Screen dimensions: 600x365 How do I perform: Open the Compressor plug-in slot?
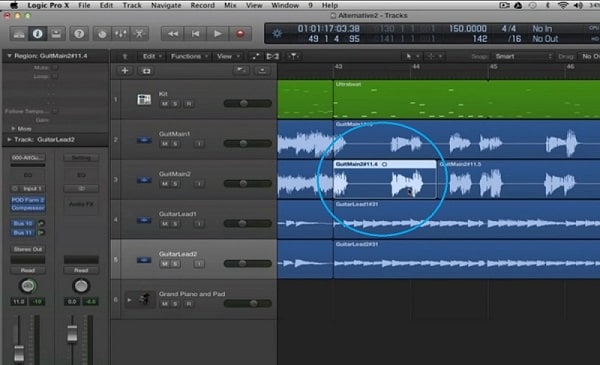(x=28, y=208)
